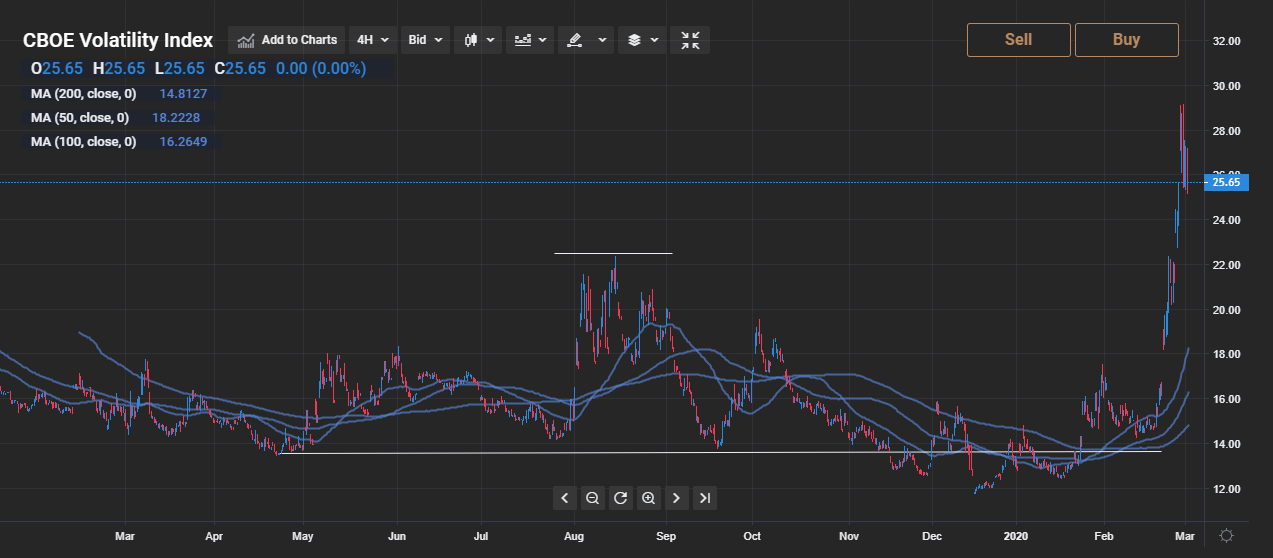
Task: Click the May label on time axis
Action: pyautogui.click(x=305, y=536)
